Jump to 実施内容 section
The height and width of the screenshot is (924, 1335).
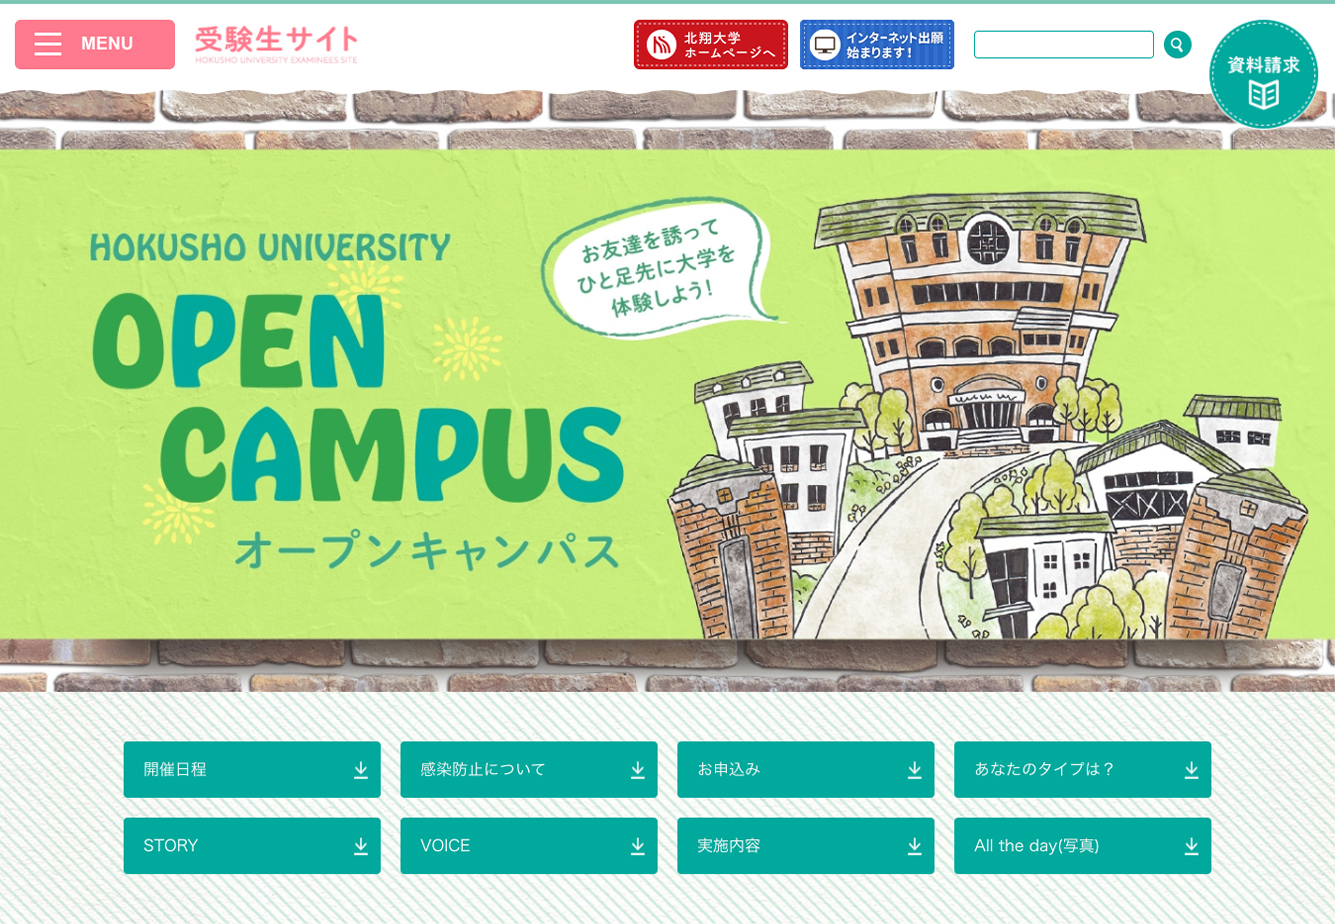pyautogui.click(x=806, y=846)
